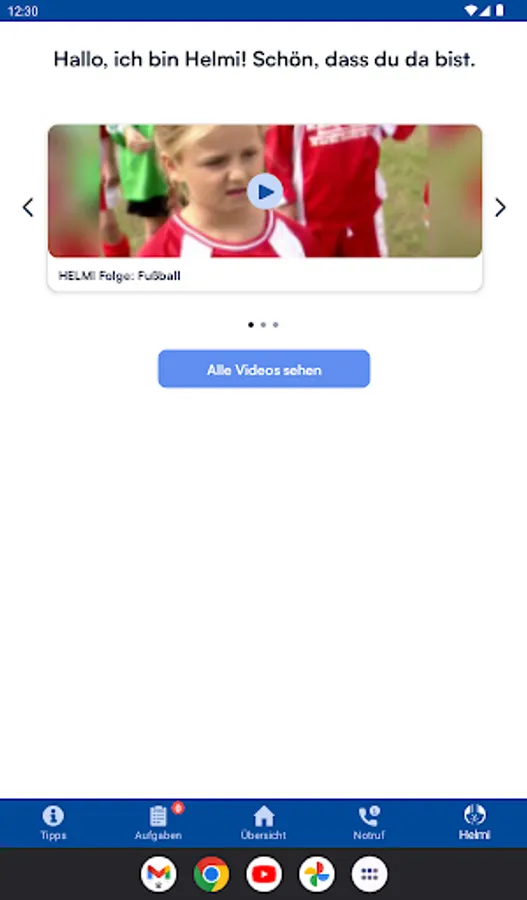Select the third carousel page dot
527x900 pixels.
click(x=276, y=325)
